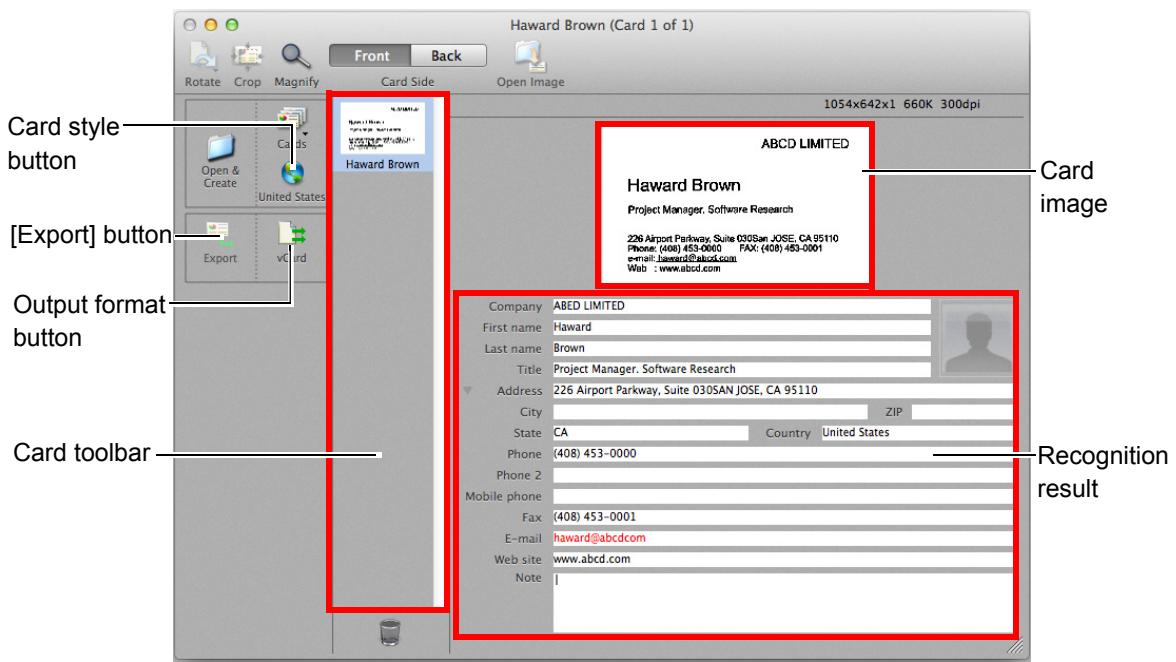Switch card side to Front
The height and width of the screenshot is (662, 1176).
tap(370, 55)
